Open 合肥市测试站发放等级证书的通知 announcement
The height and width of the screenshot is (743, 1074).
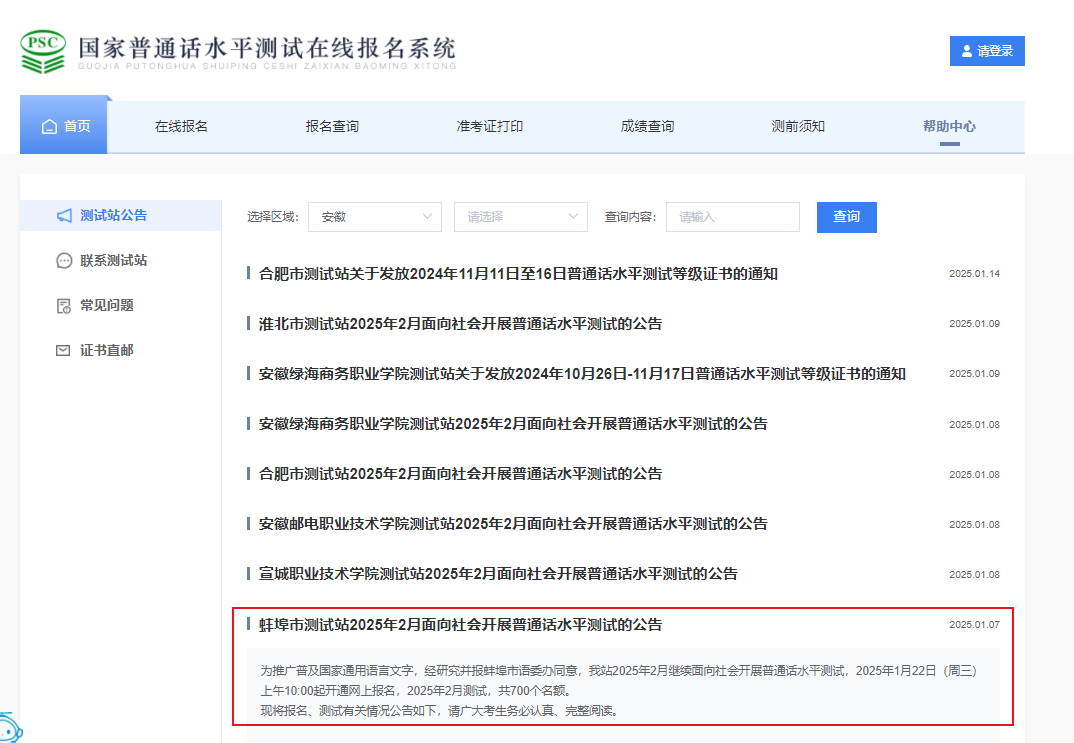click(x=519, y=274)
